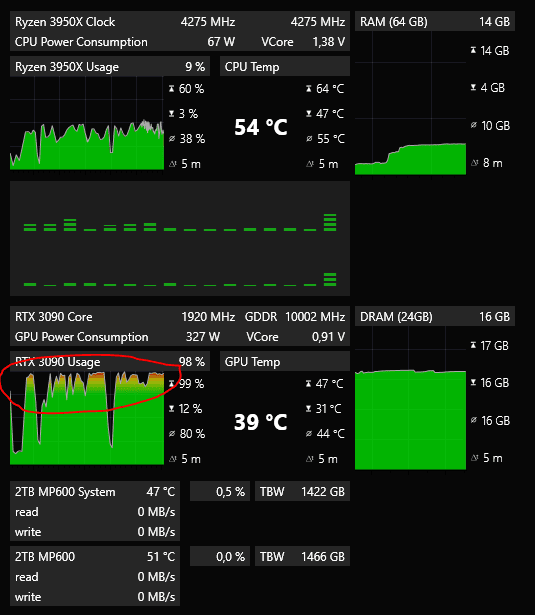Click the TBW 1422 GB value
The image size is (535, 615).
tap(302, 491)
